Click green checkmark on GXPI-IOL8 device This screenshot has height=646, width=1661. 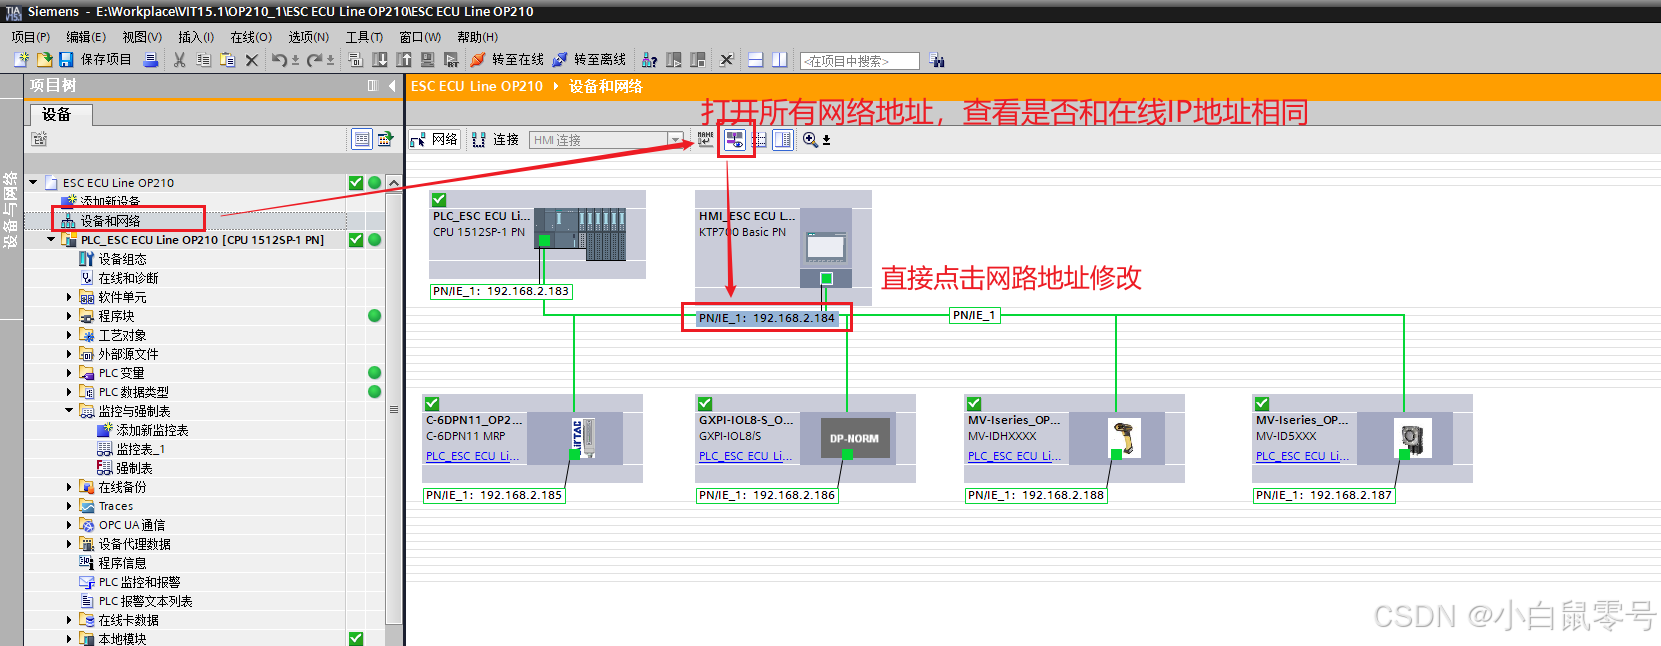(705, 404)
